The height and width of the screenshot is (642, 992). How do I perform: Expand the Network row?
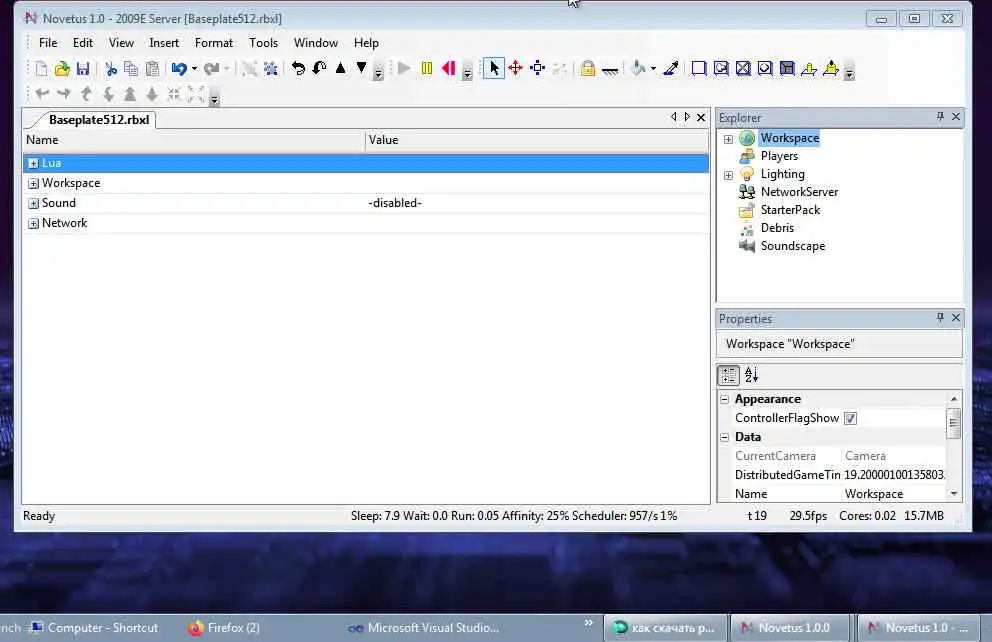click(34, 223)
